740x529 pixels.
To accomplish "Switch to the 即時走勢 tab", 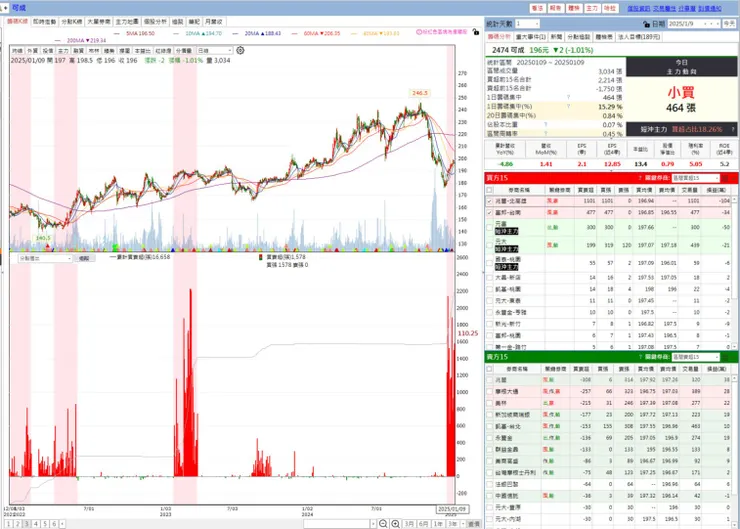I will click(x=45, y=22).
